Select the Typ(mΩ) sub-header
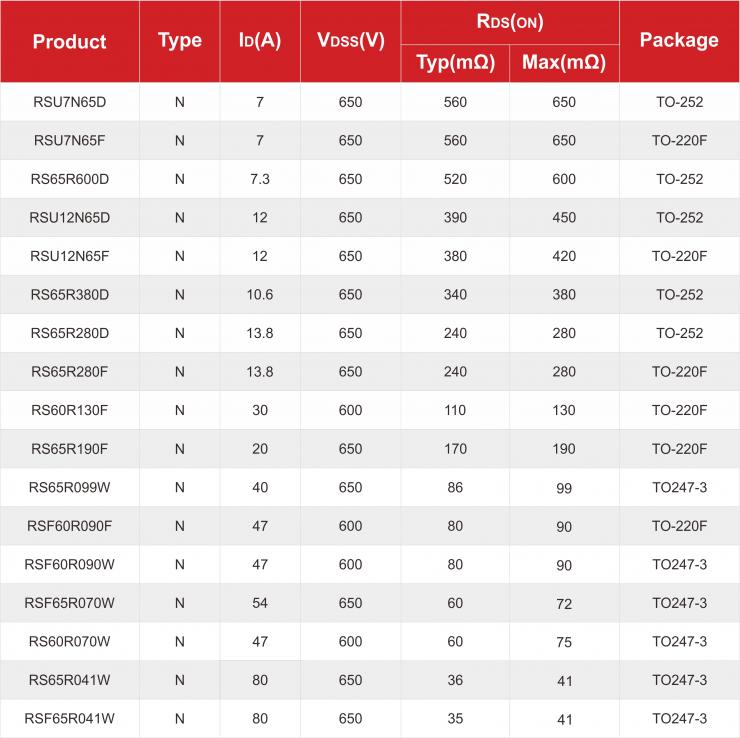This screenshot has width=740, height=738. tap(455, 63)
